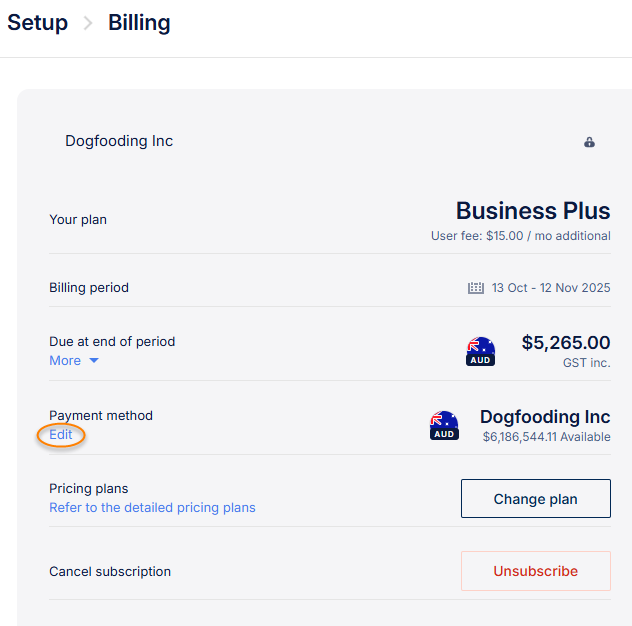
Task: Click the $5,265.00 amount due
Action: [x=566, y=343]
